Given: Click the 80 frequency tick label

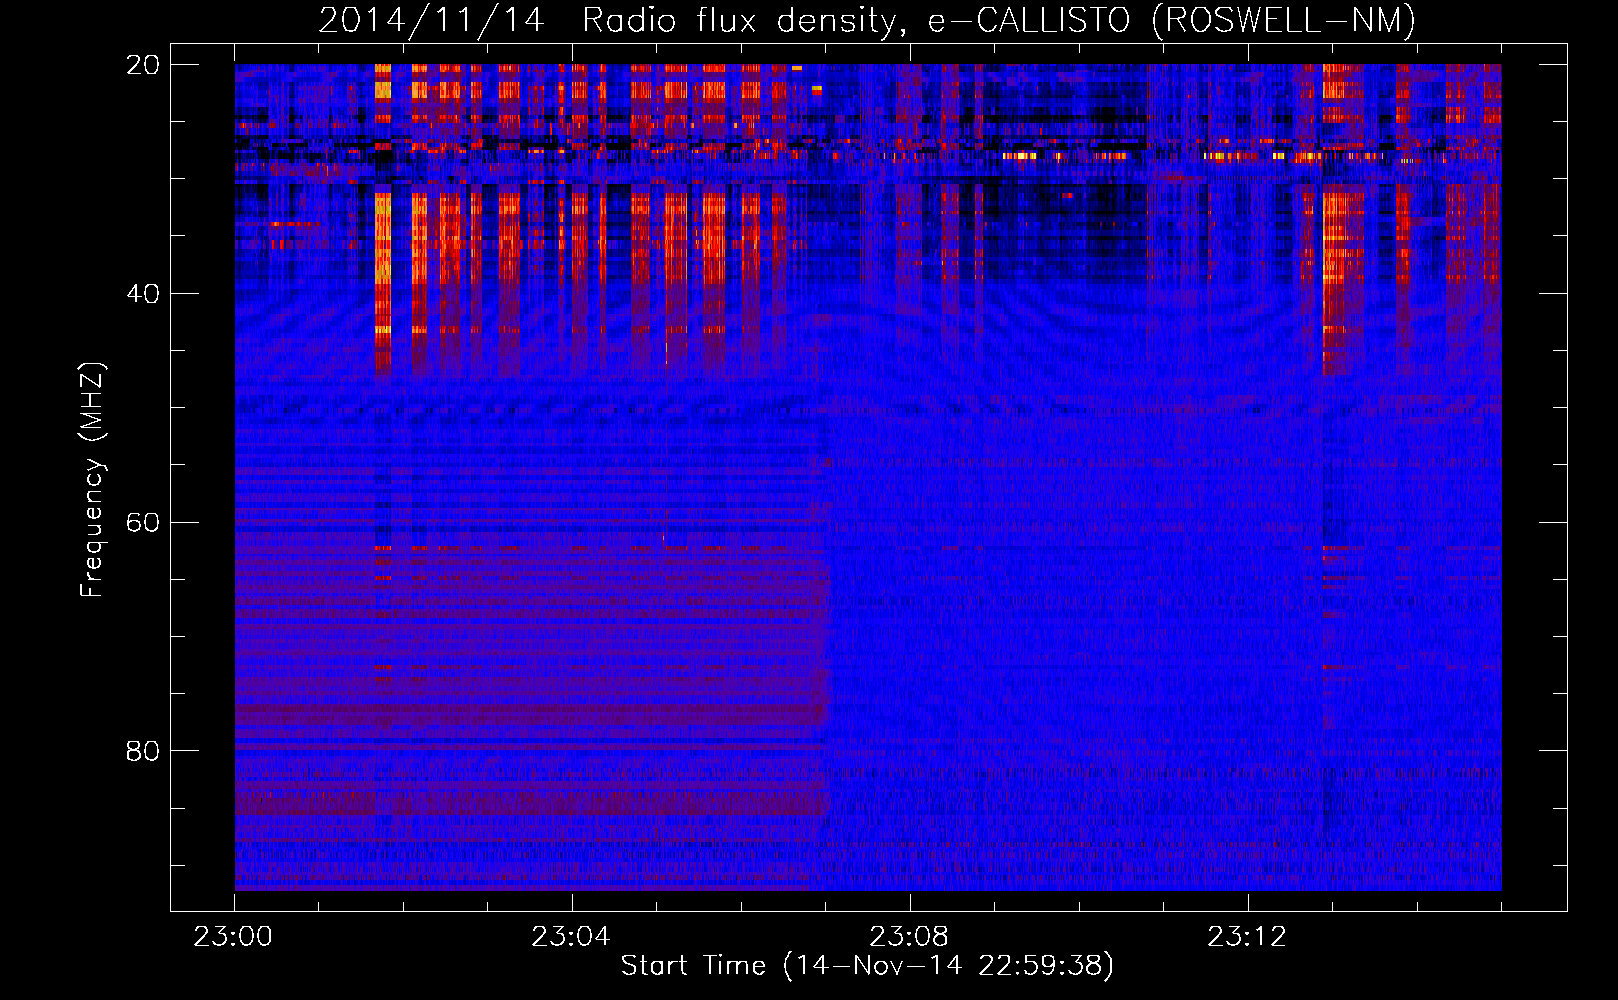Looking at the screenshot, I should click(143, 751).
